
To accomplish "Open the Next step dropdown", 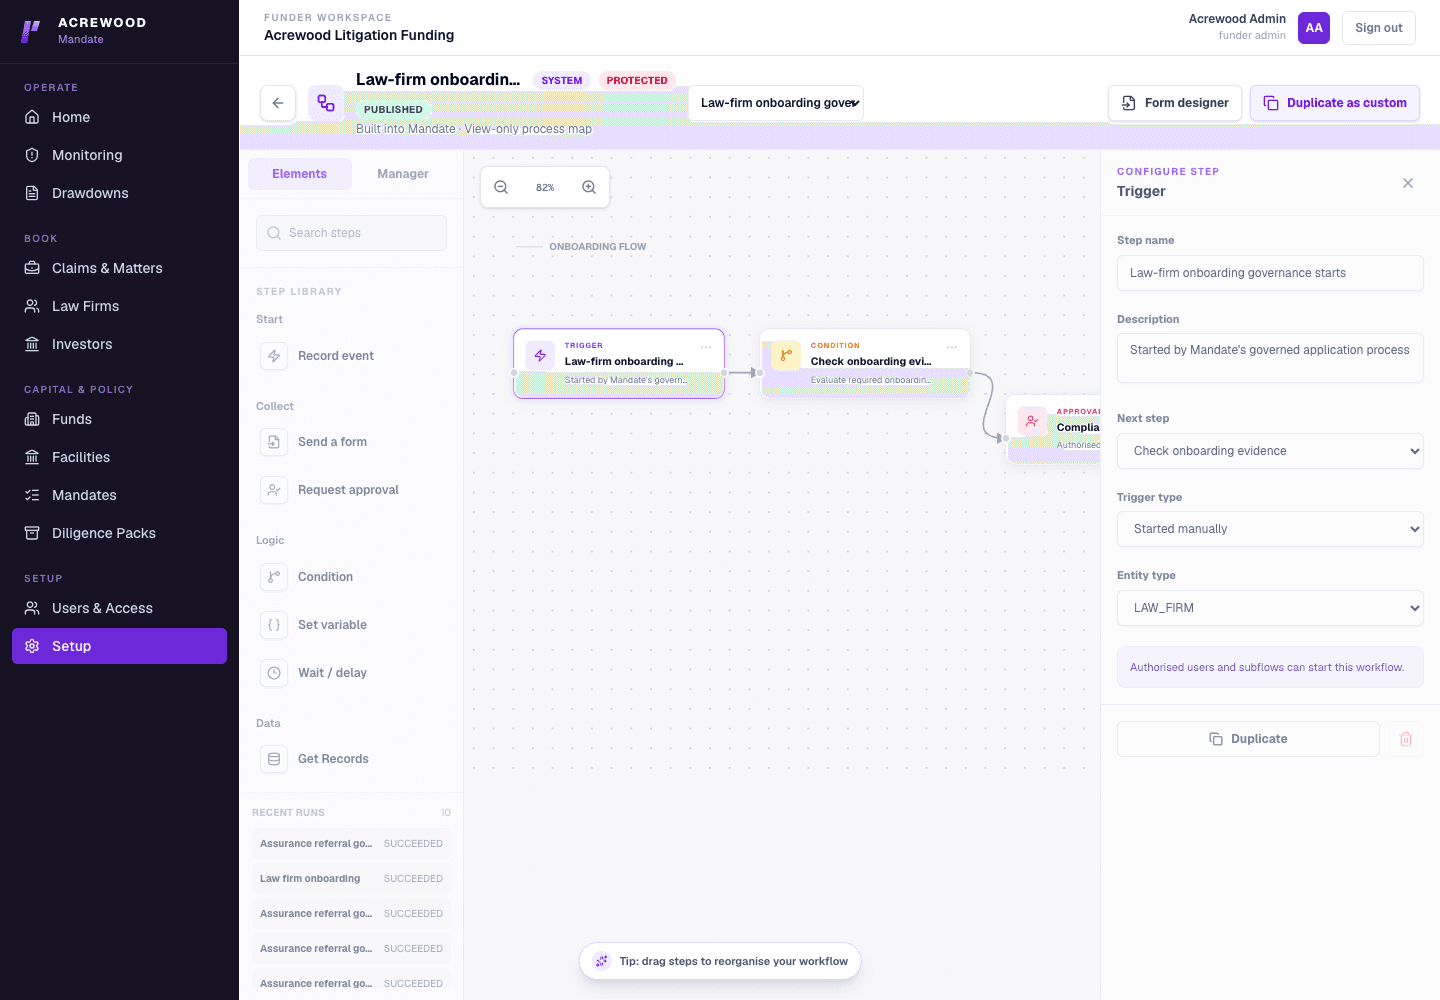I will click(1270, 451).
